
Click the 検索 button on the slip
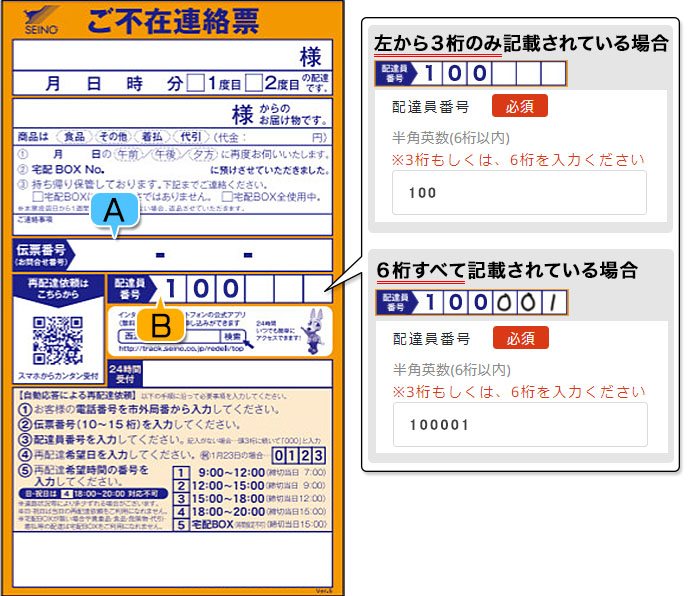(x=232, y=337)
